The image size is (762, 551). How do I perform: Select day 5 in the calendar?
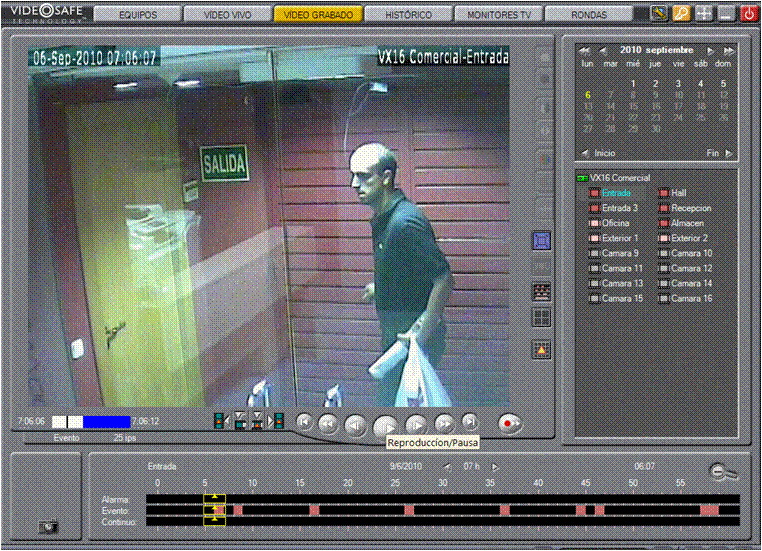click(723, 84)
